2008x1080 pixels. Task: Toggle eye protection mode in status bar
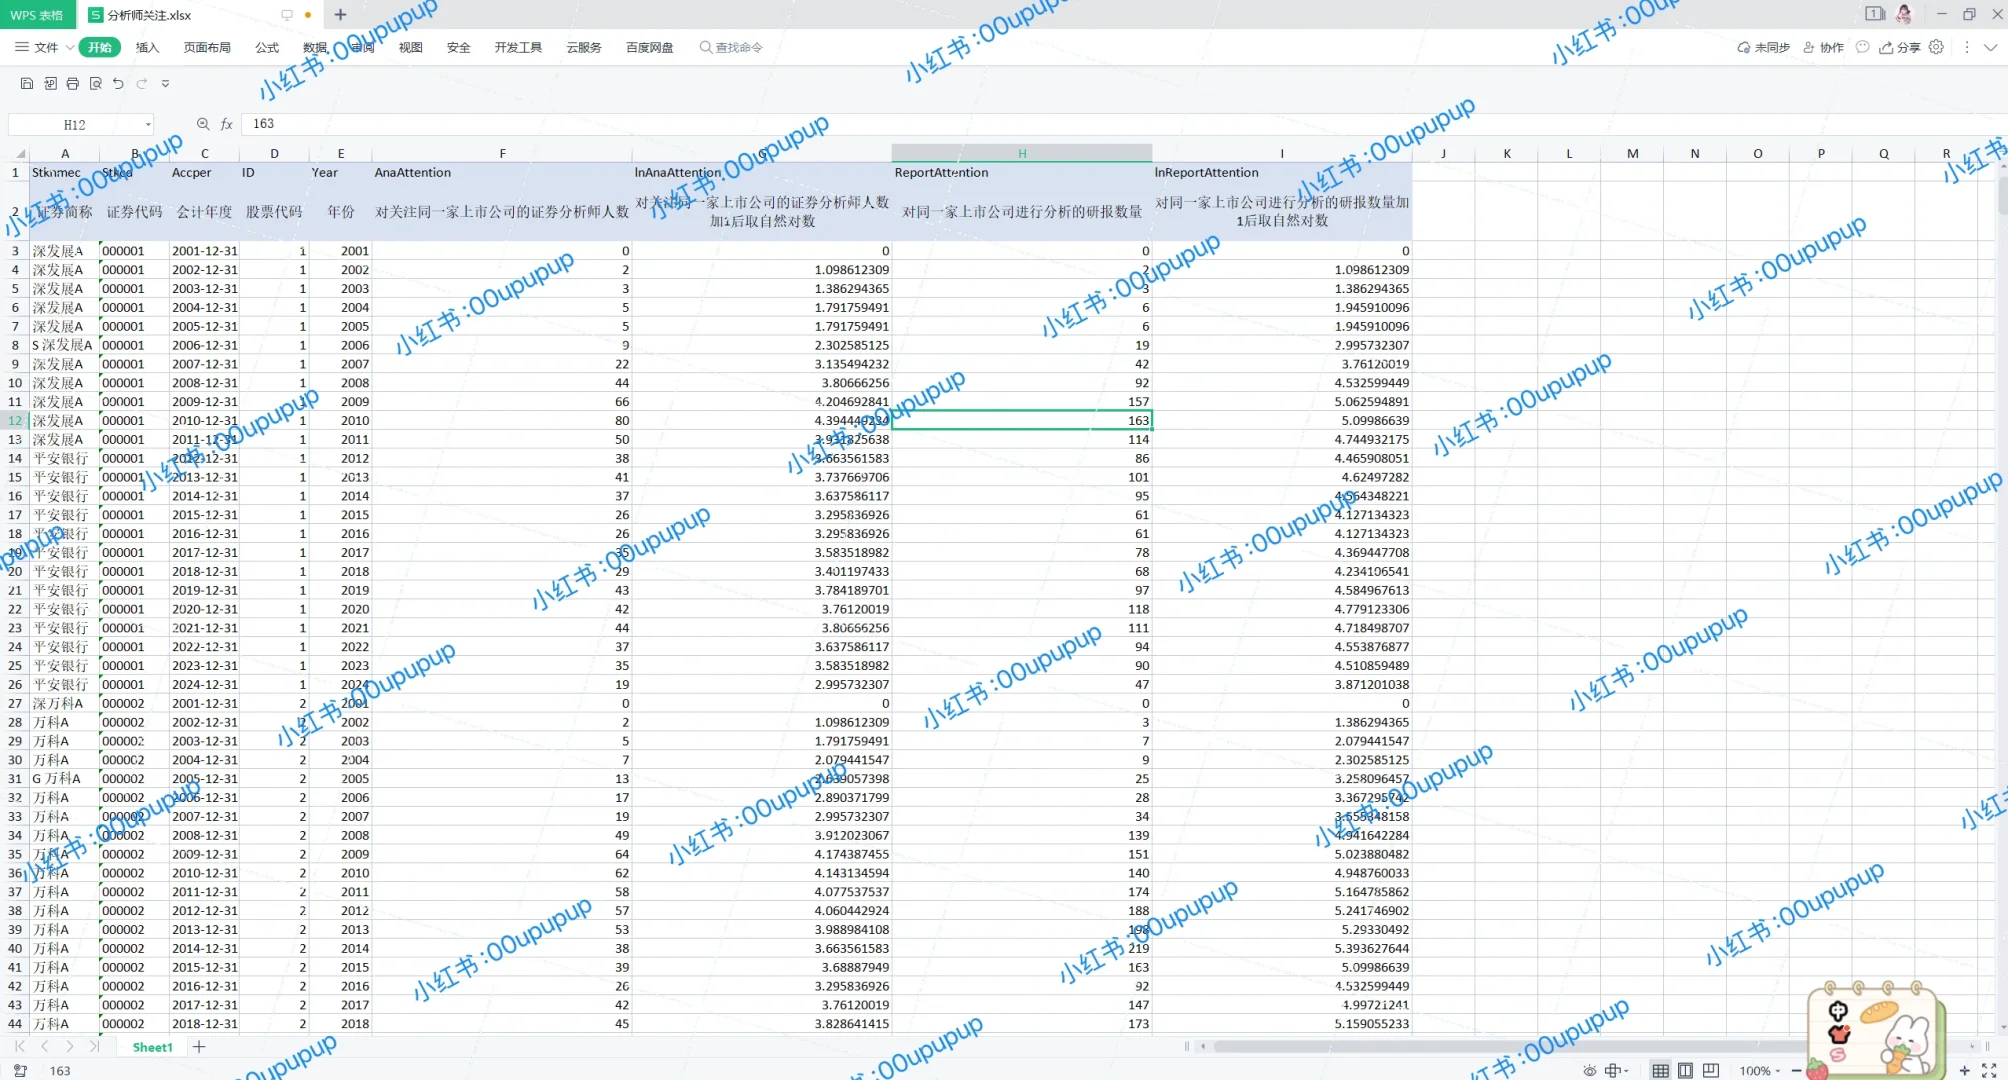click(1590, 1071)
